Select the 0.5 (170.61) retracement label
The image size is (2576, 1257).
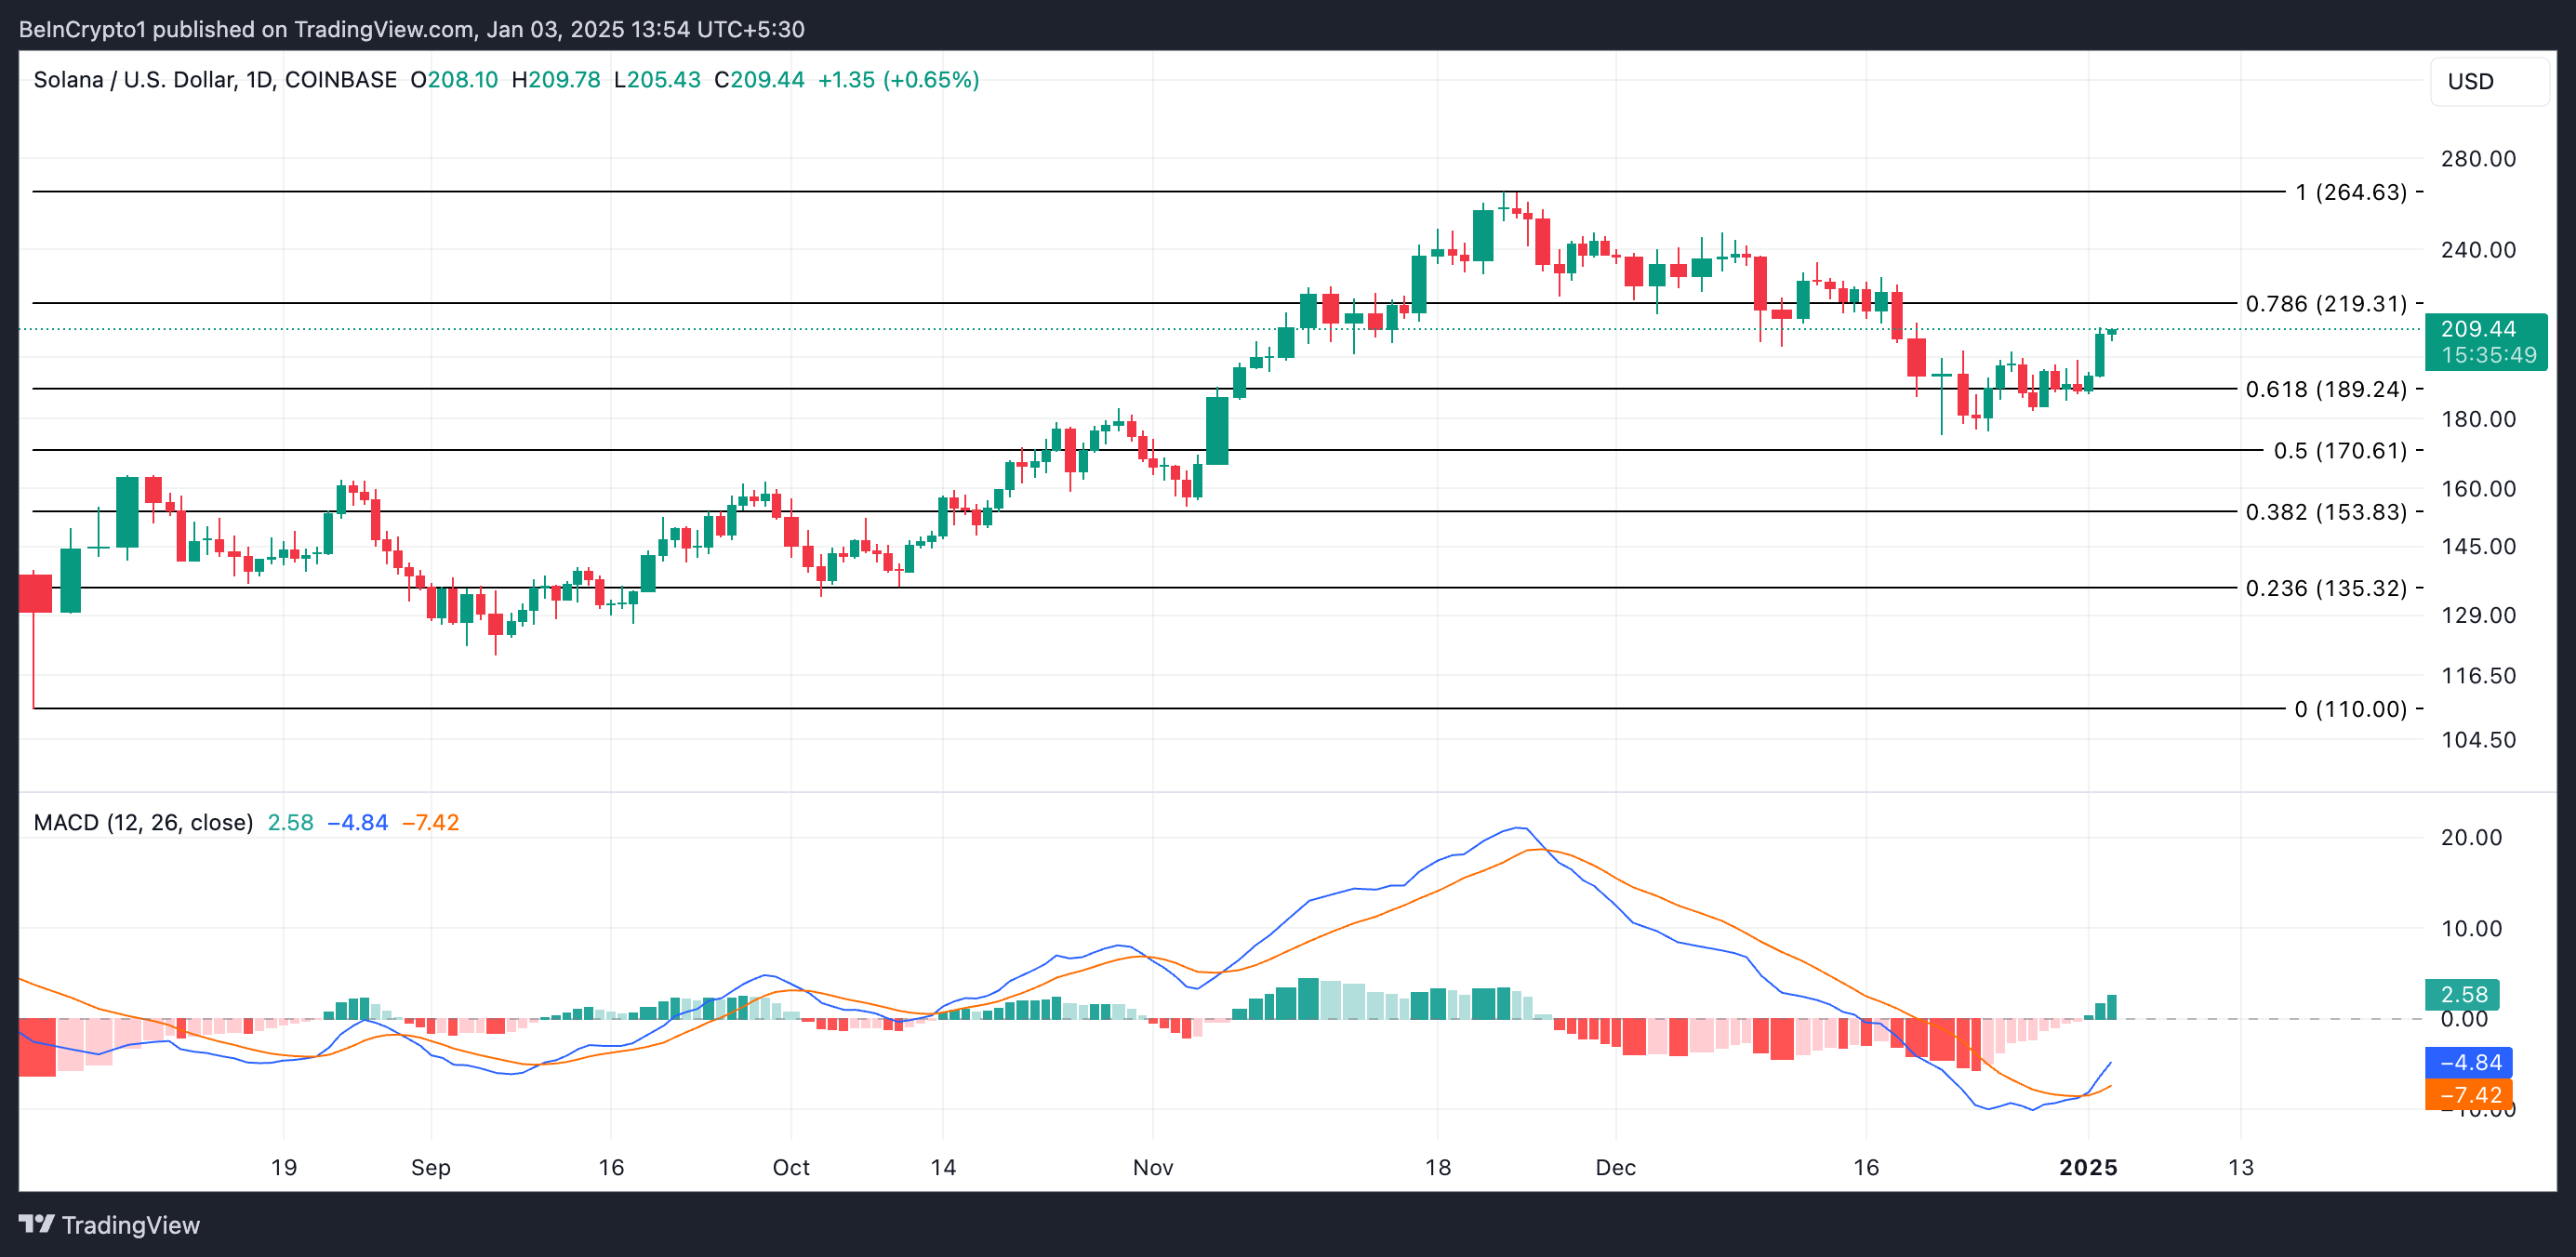[2339, 450]
